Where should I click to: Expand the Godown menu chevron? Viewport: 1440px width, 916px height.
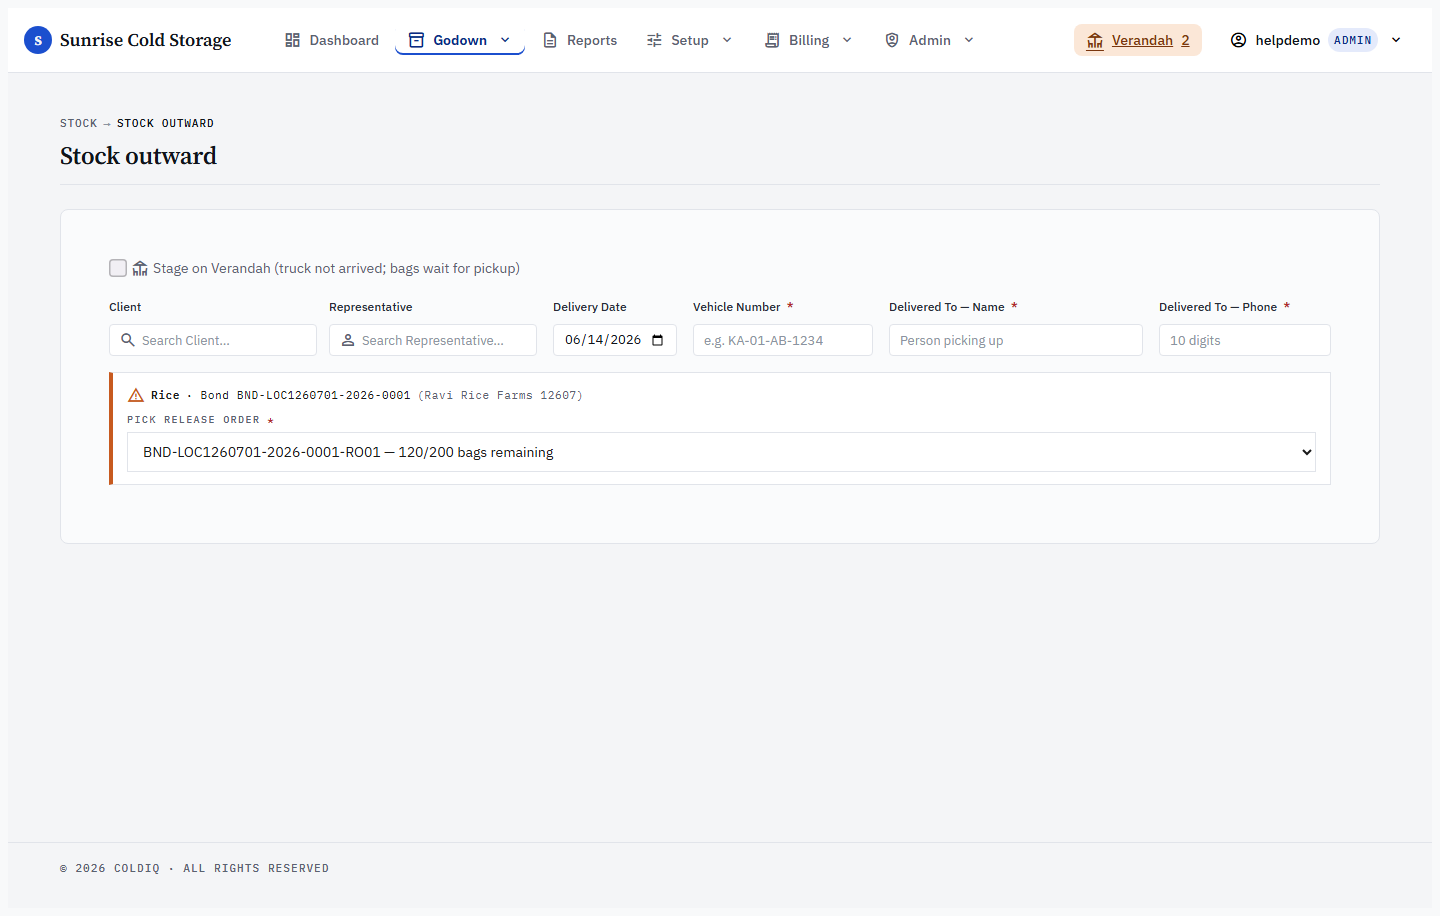click(505, 40)
